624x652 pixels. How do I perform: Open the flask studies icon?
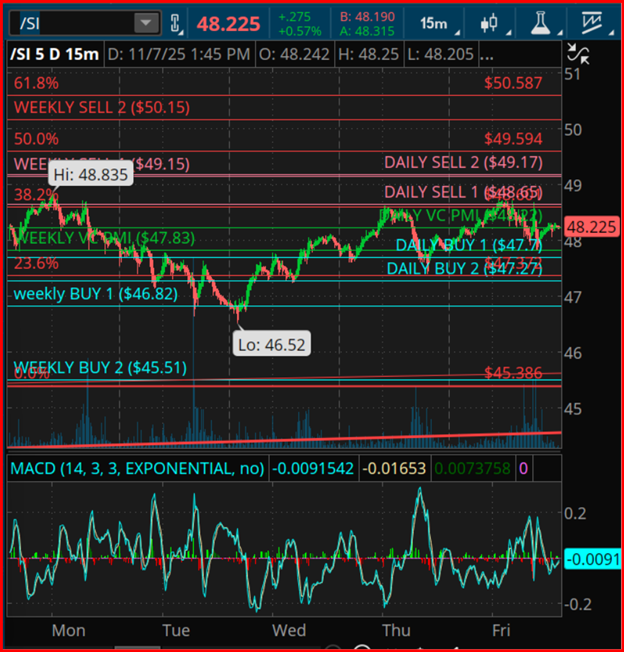(542, 23)
